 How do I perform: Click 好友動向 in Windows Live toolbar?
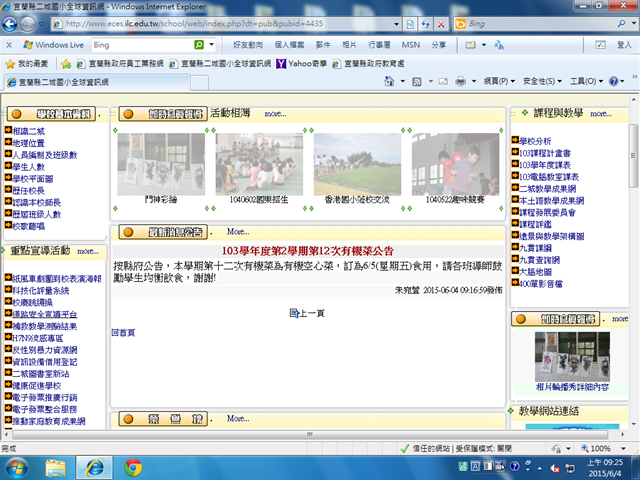[x=248, y=45]
